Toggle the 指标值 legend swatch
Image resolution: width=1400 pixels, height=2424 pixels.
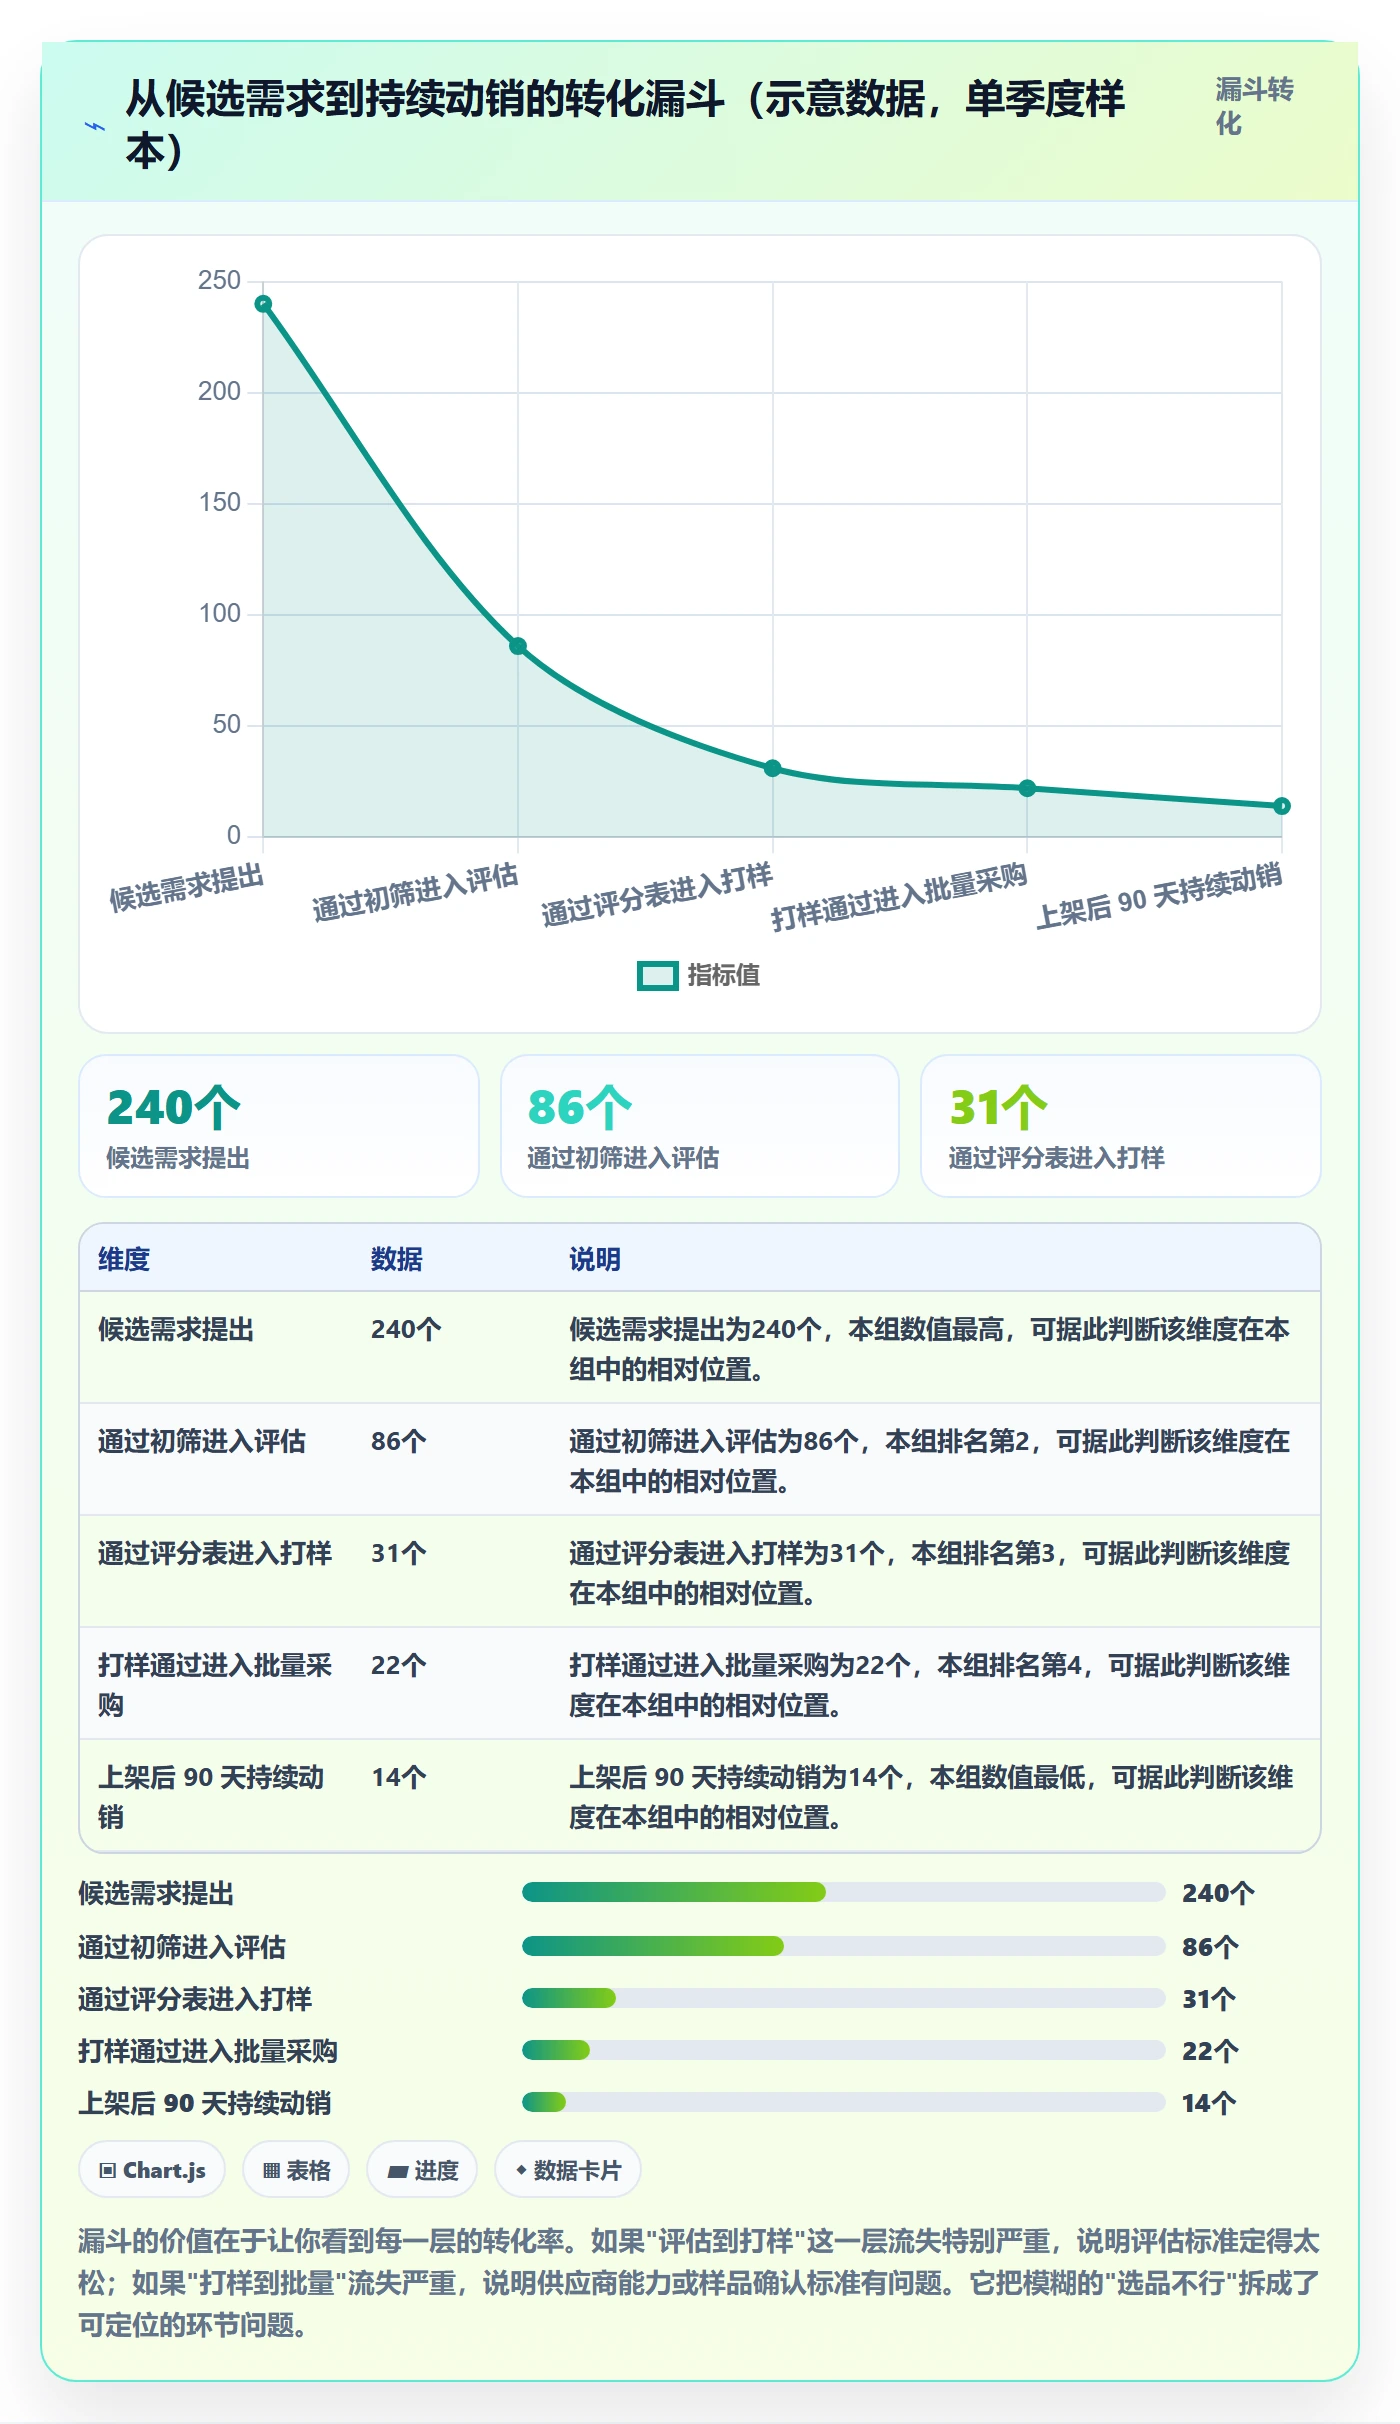click(x=657, y=975)
